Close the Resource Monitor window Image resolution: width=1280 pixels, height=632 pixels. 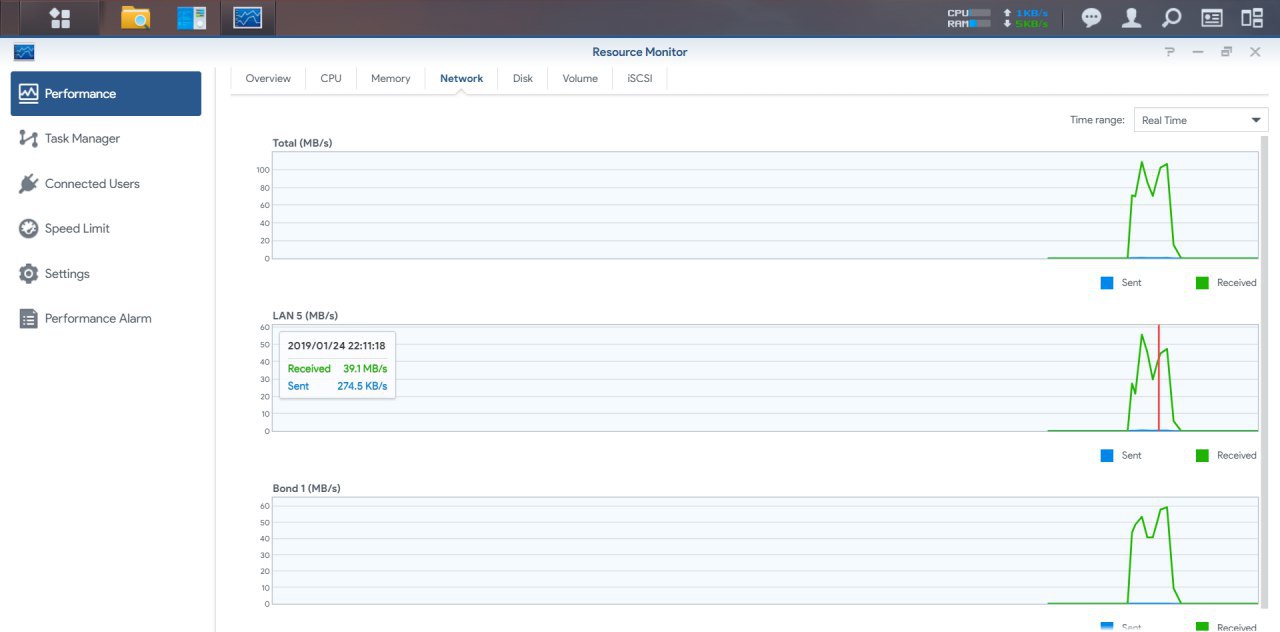point(1255,52)
